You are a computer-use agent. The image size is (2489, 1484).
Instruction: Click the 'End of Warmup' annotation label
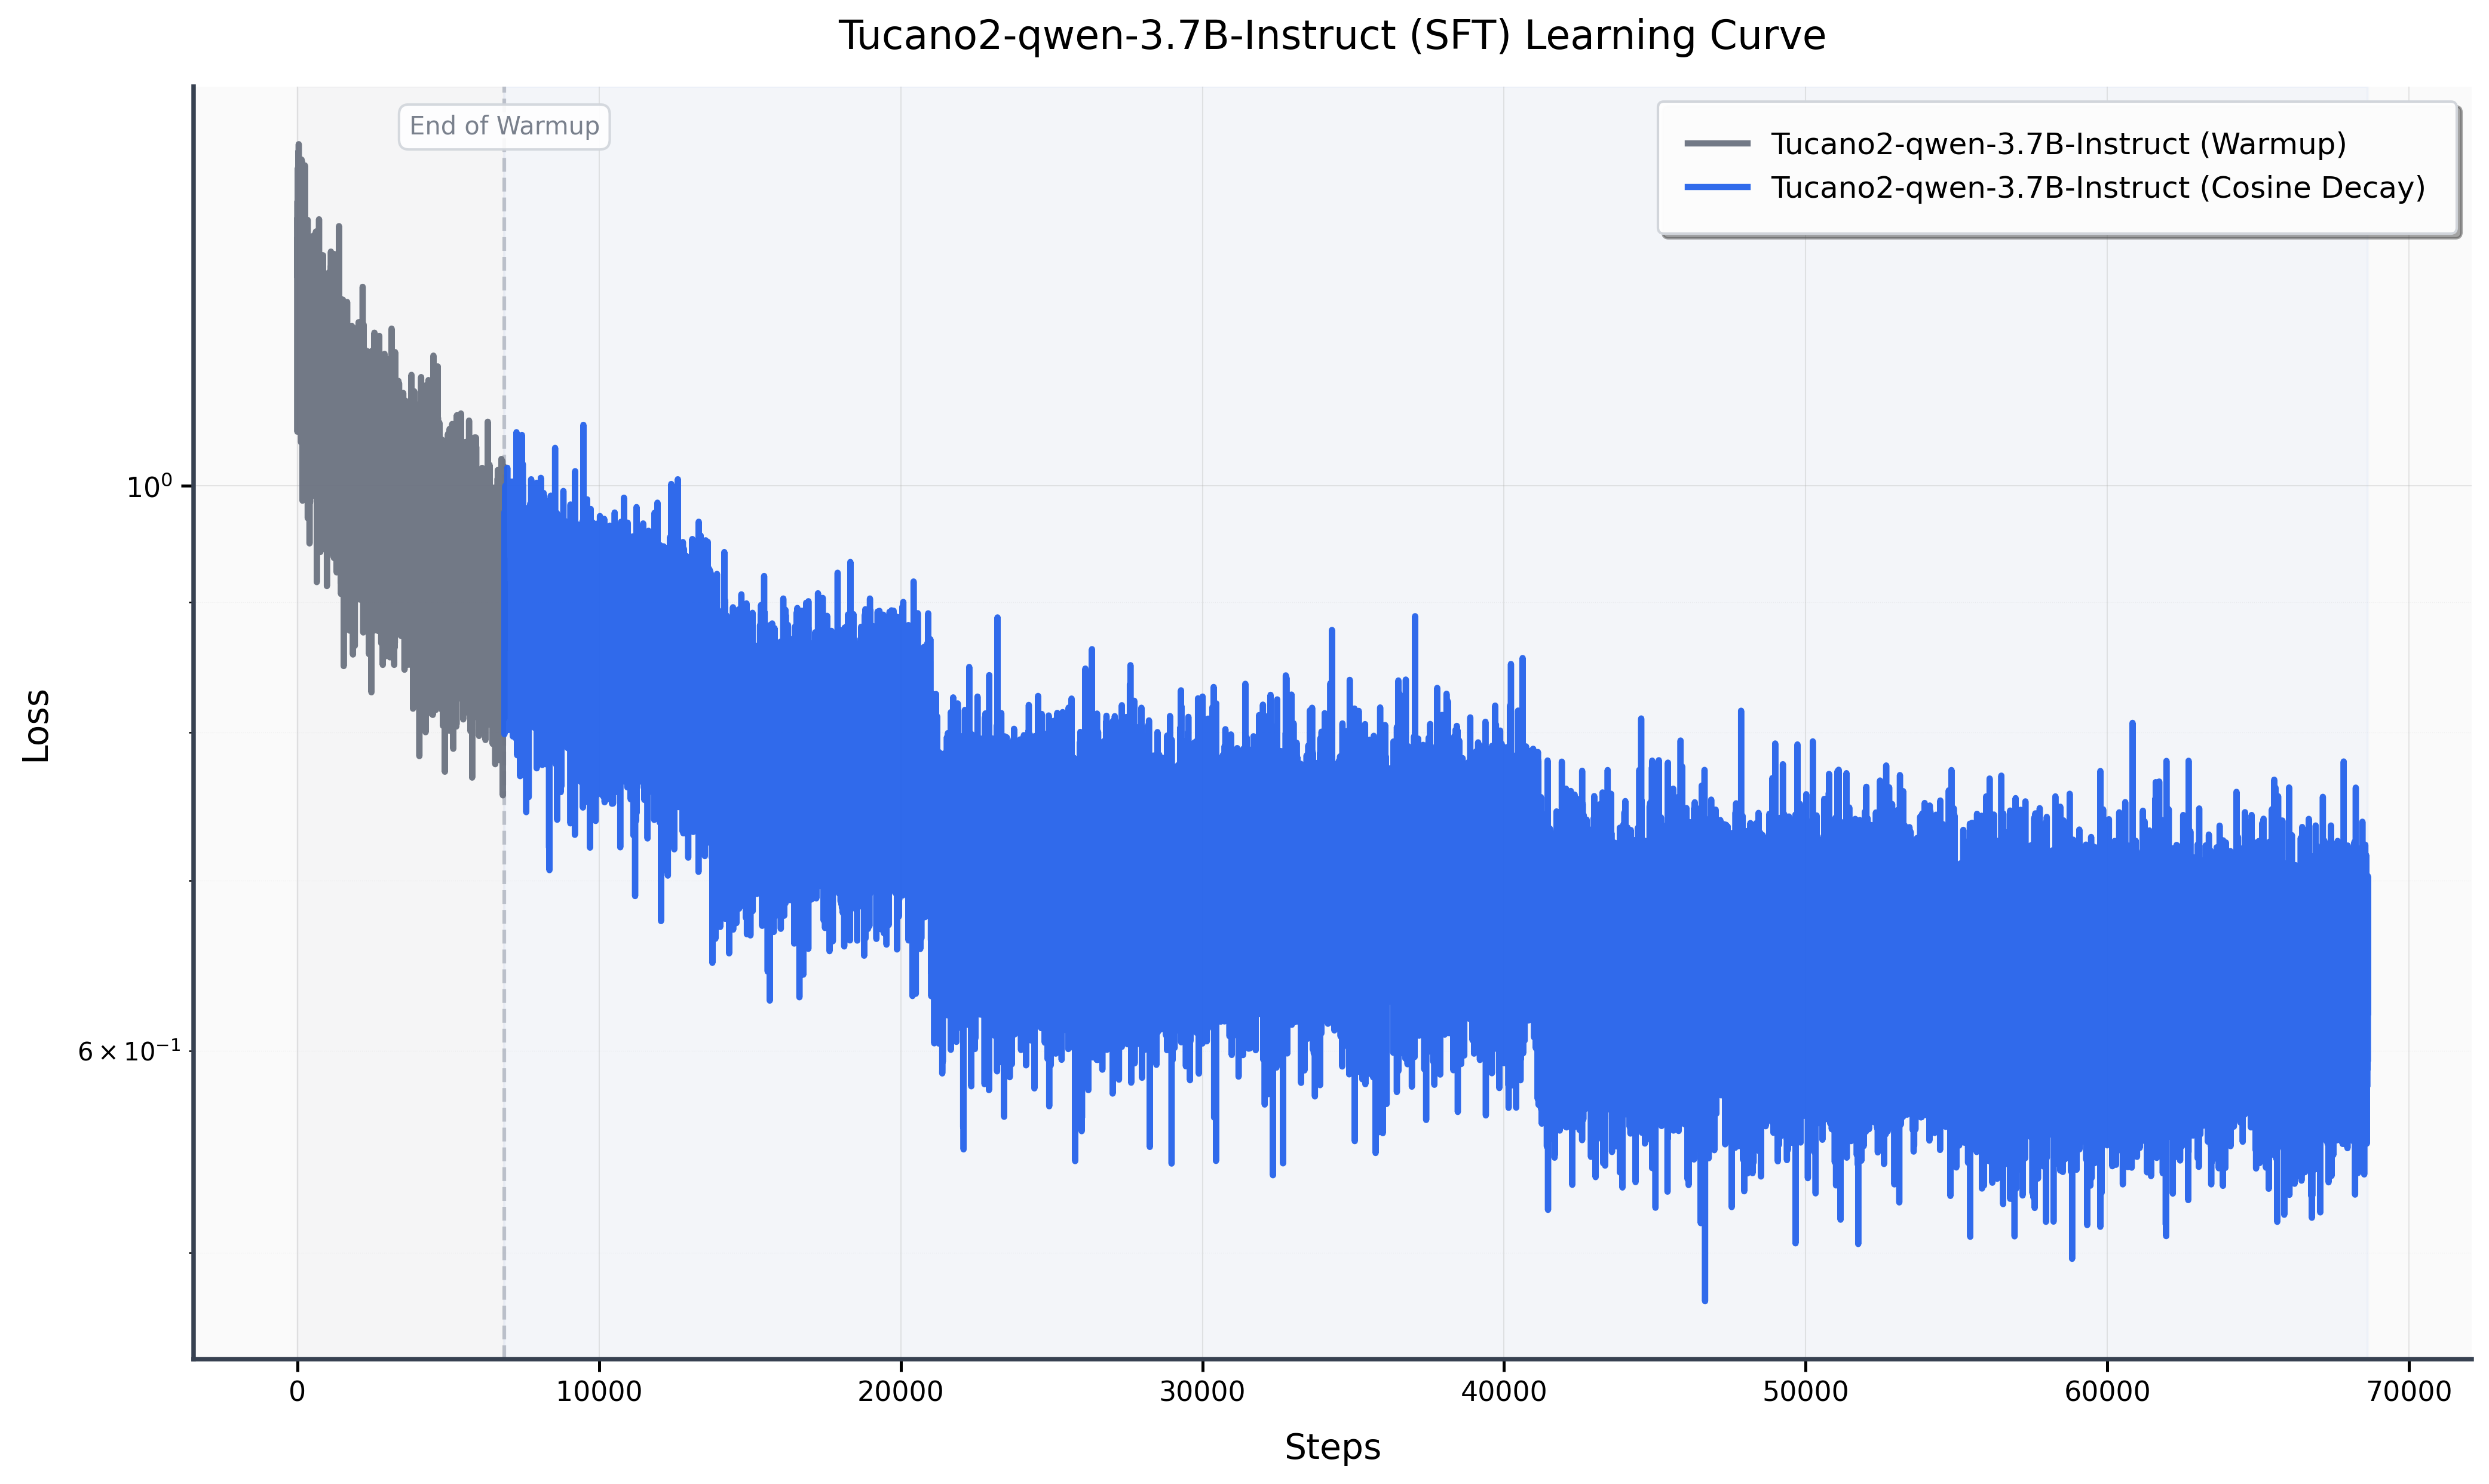504,127
